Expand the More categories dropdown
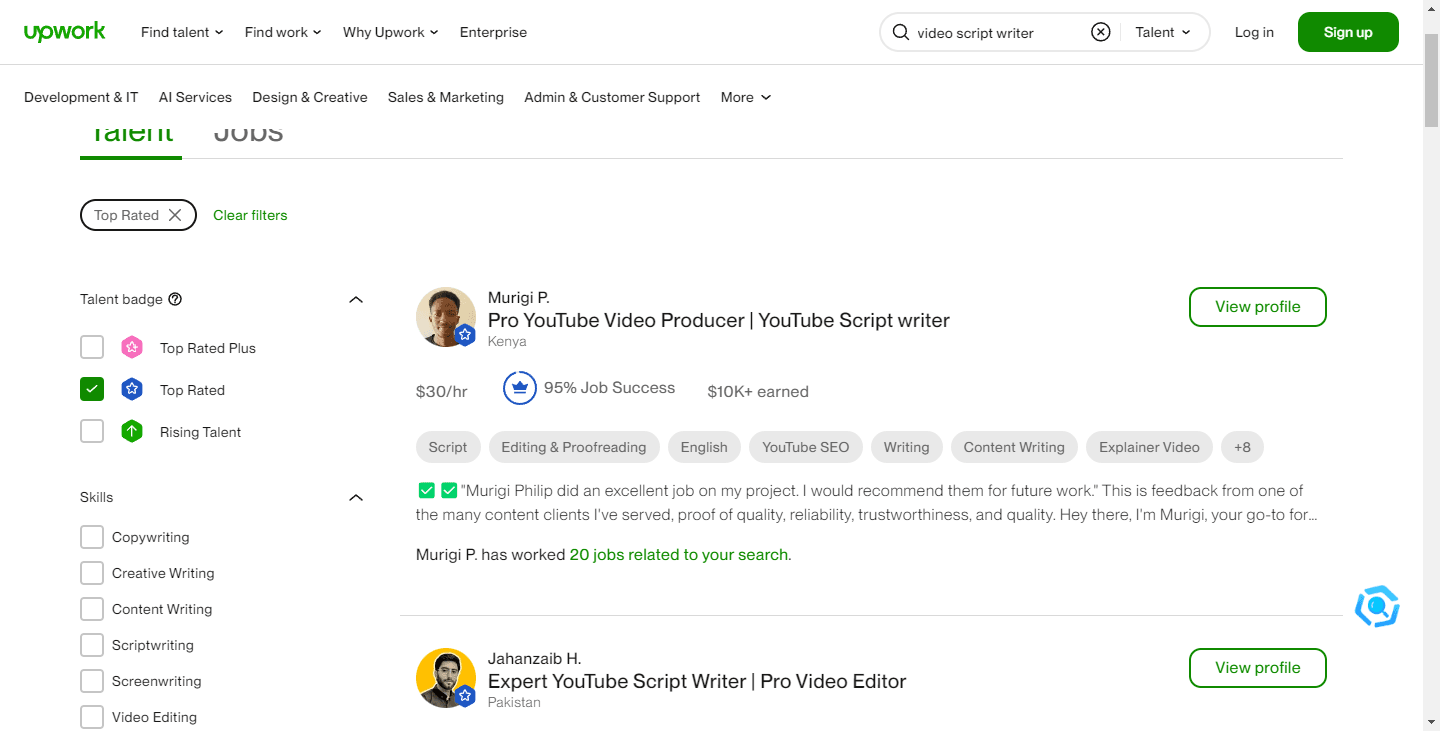1440x731 pixels. (x=746, y=97)
